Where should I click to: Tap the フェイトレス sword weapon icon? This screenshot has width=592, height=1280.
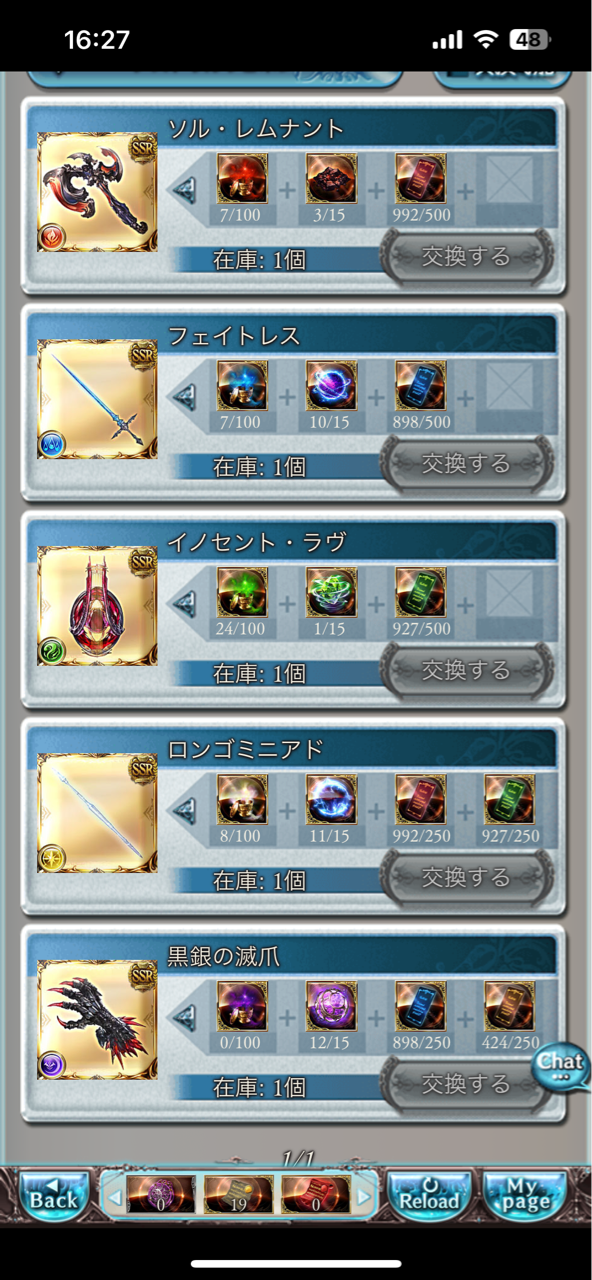coord(97,399)
